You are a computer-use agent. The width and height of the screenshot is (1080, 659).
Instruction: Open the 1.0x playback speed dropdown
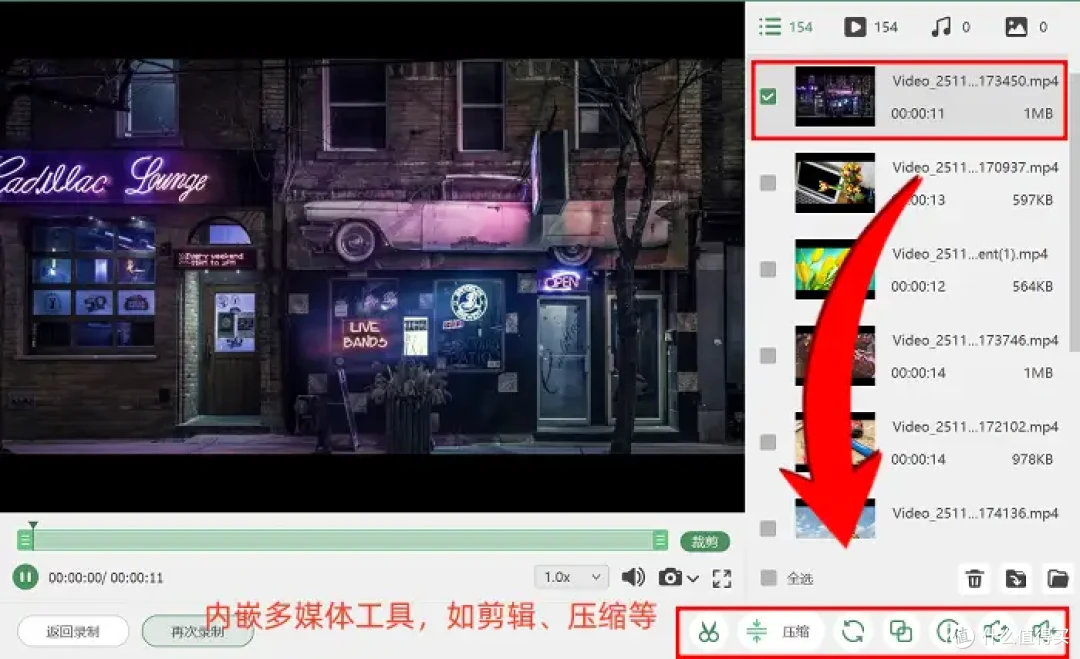coord(572,577)
